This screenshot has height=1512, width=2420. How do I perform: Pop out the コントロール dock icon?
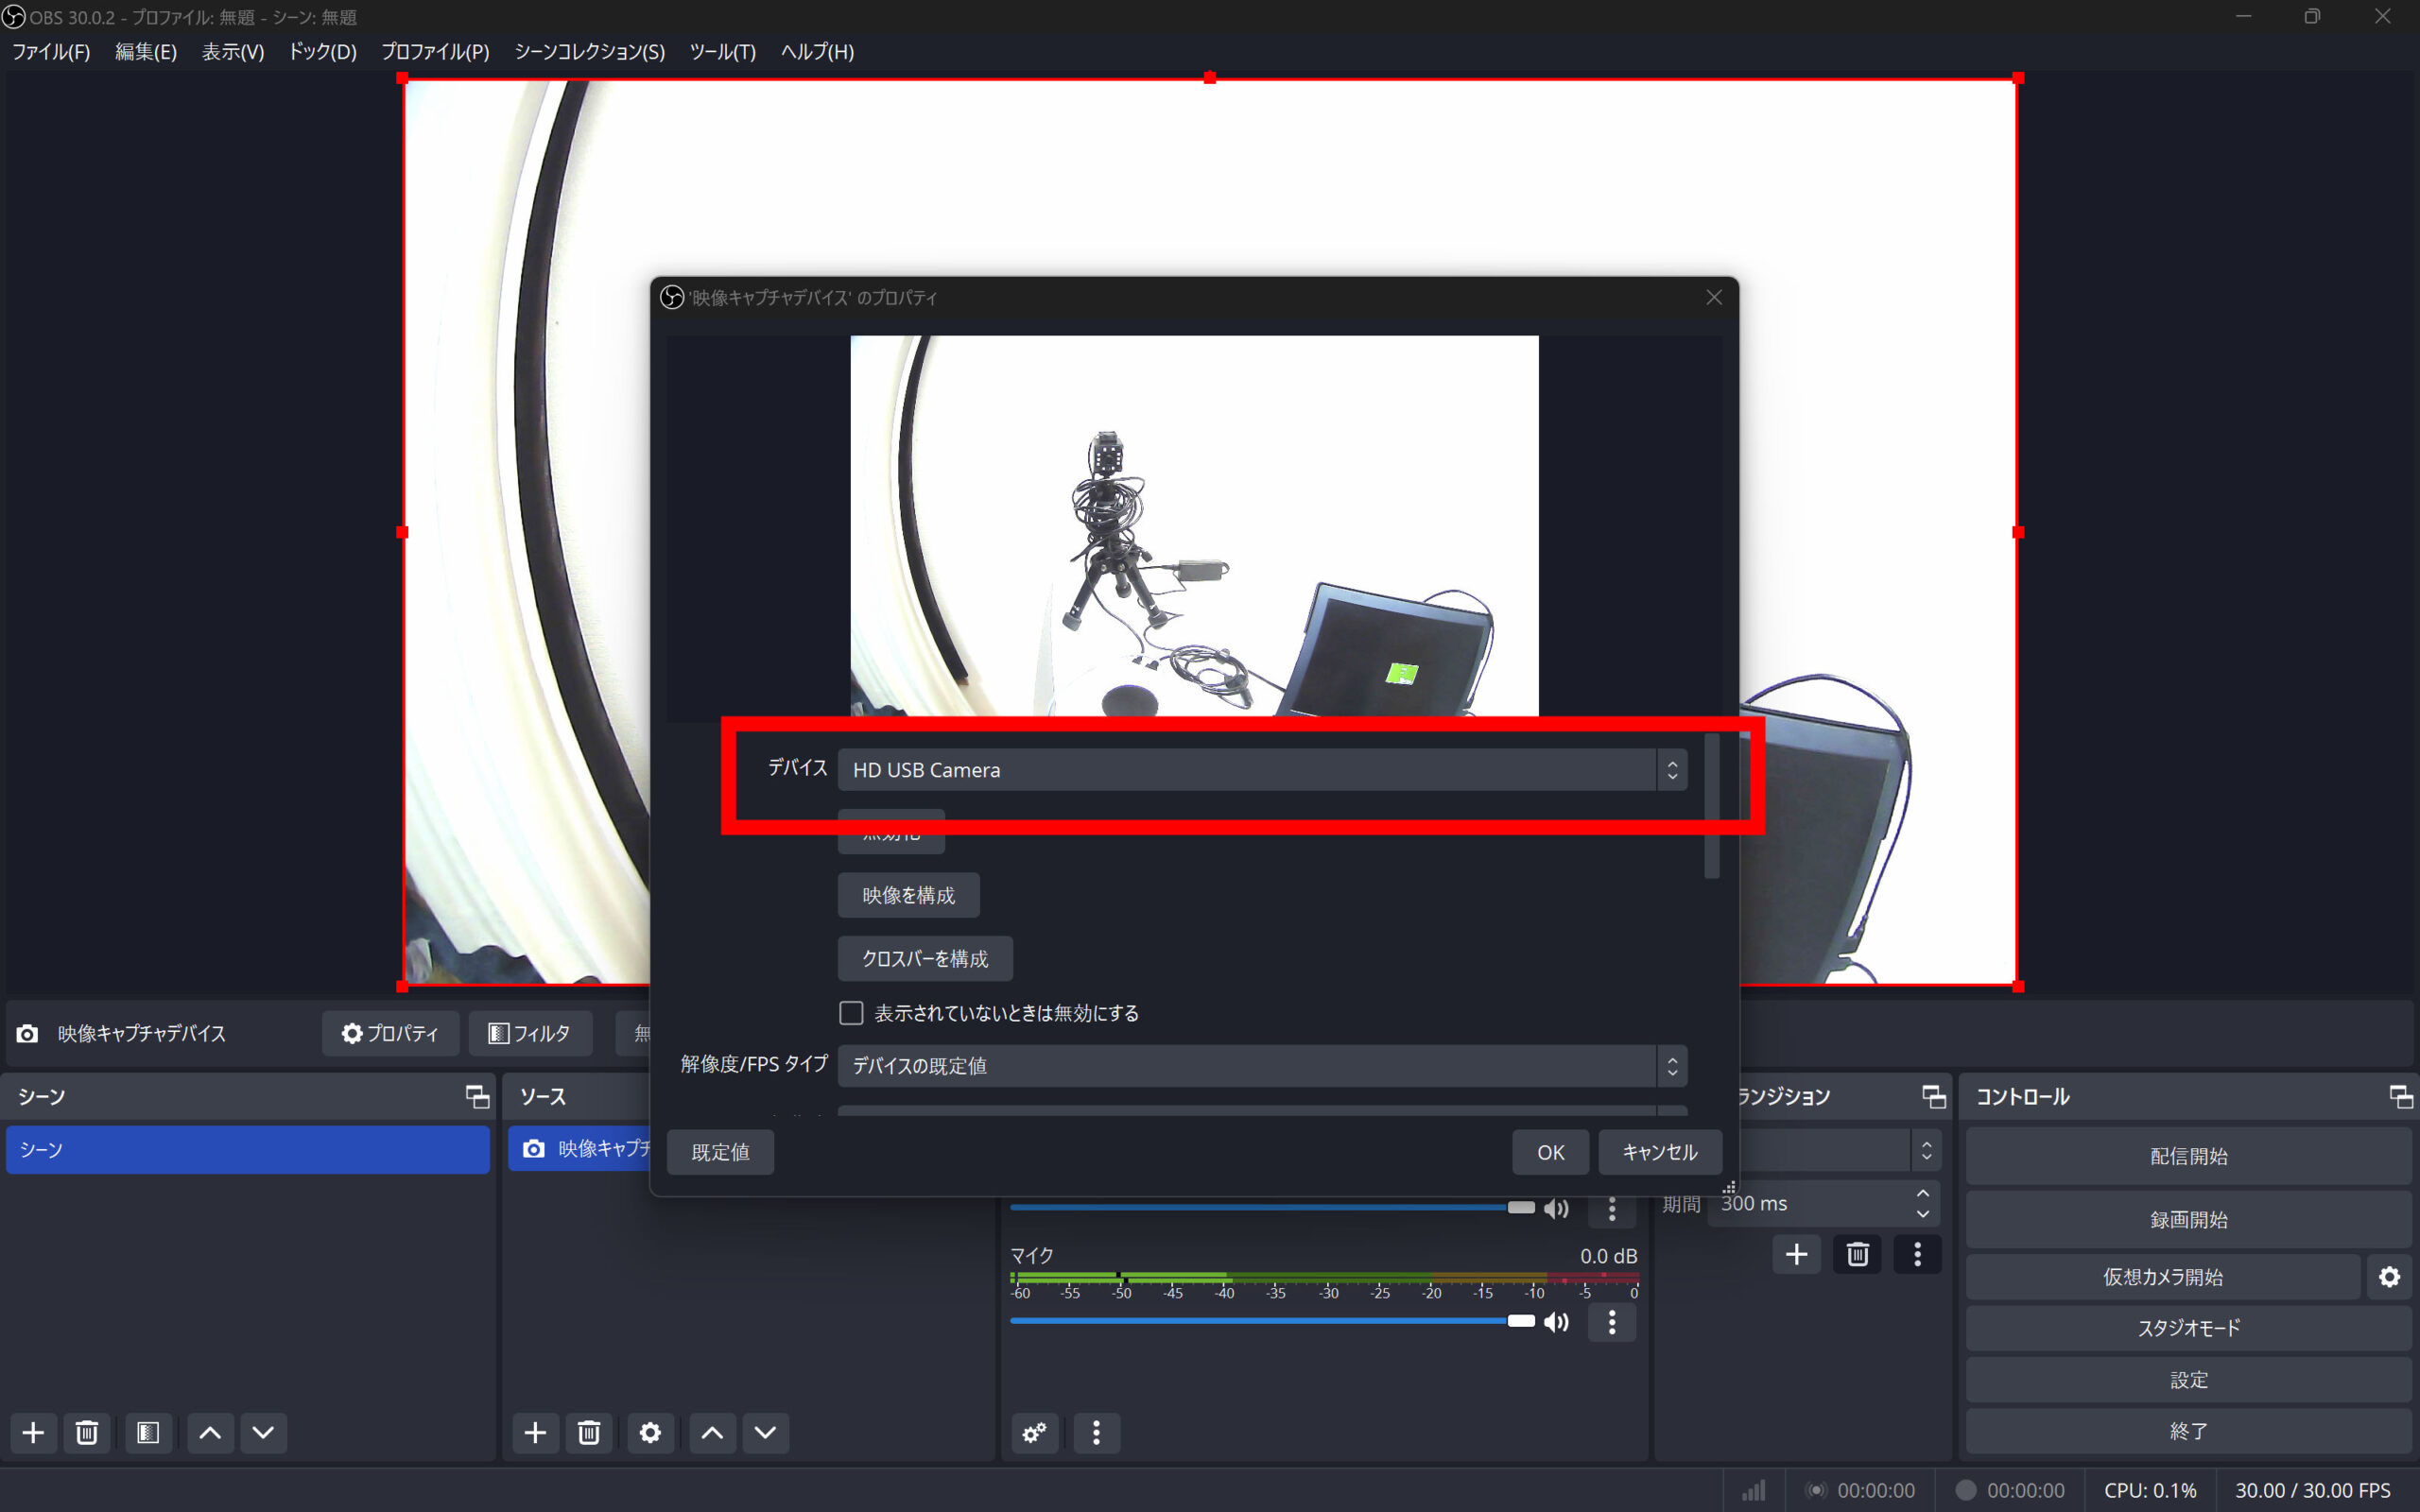click(2399, 1096)
